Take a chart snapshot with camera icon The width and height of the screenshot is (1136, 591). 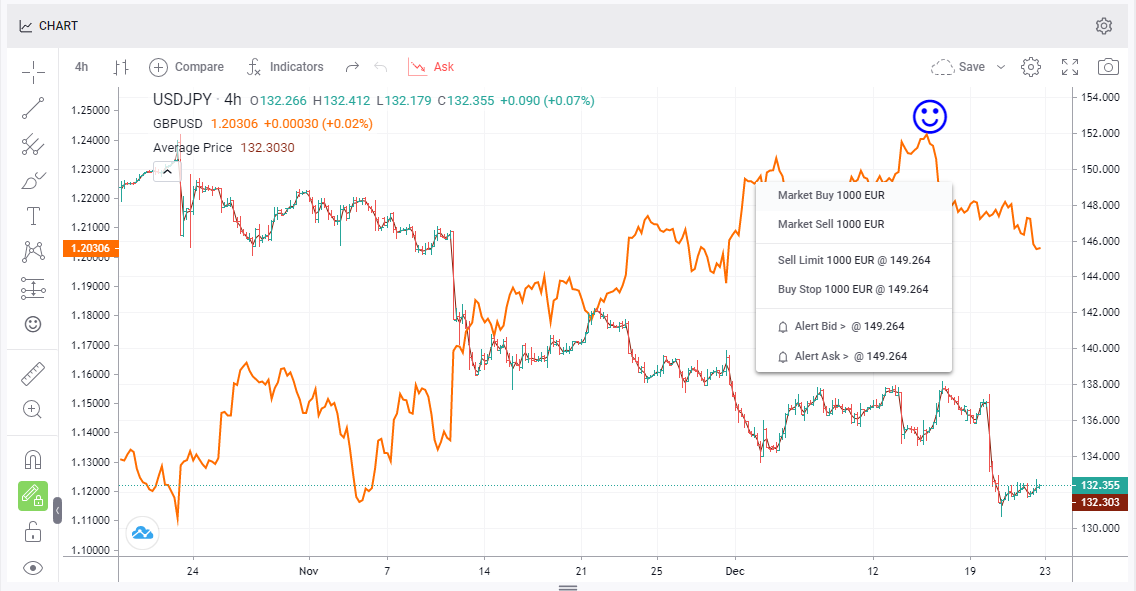click(x=1108, y=67)
